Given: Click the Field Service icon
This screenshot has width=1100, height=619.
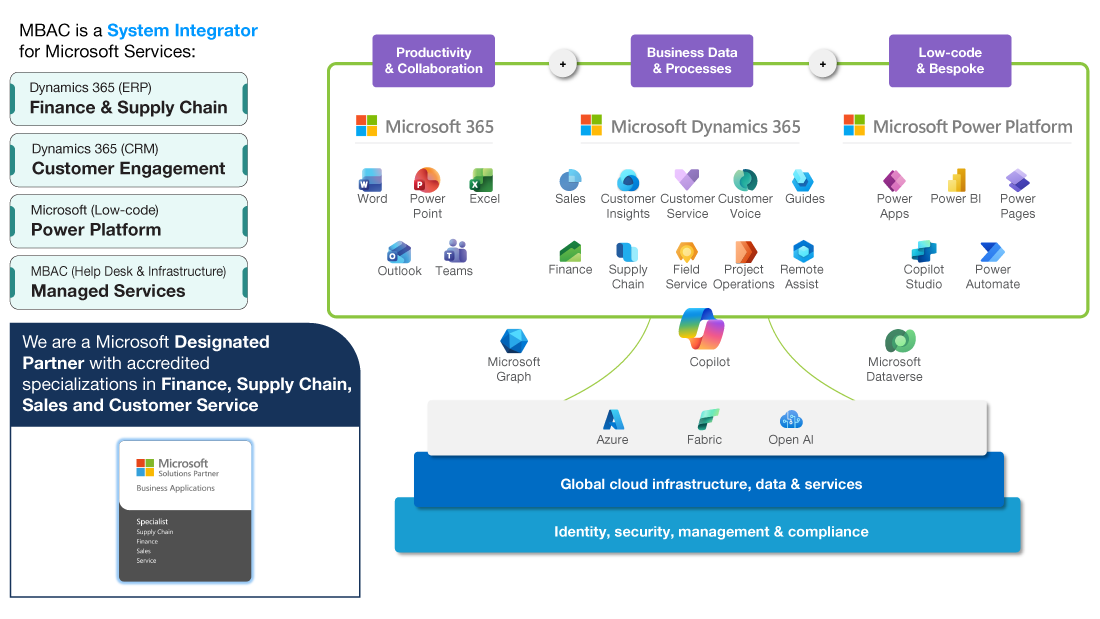Looking at the screenshot, I should [686, 252].
